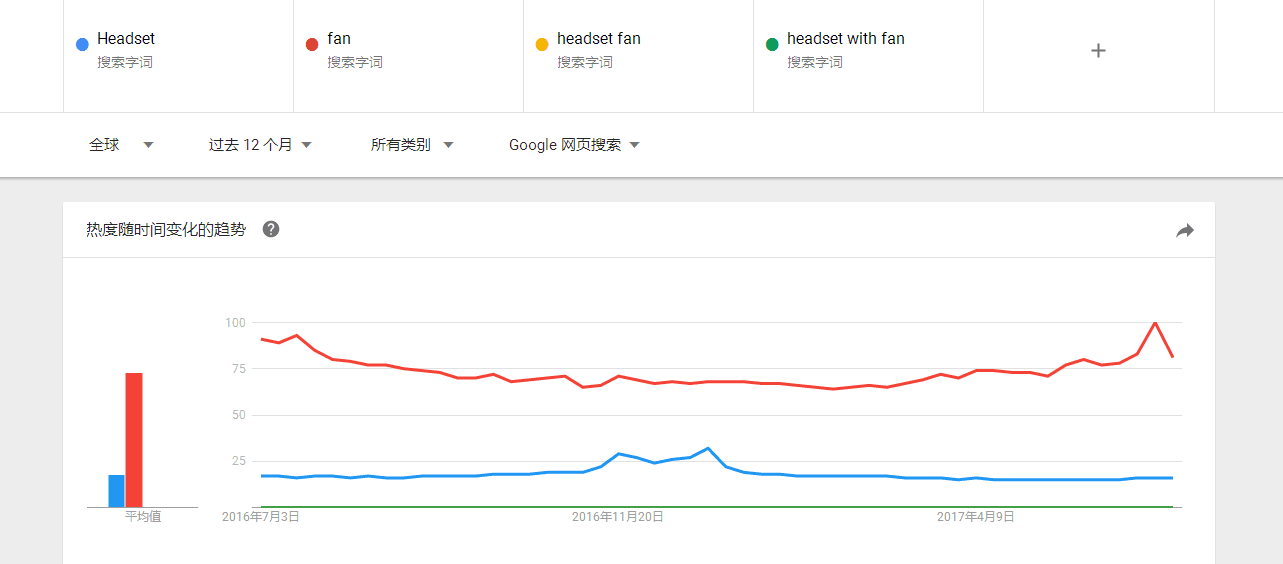Edit the fan search term

pos(339,39)
